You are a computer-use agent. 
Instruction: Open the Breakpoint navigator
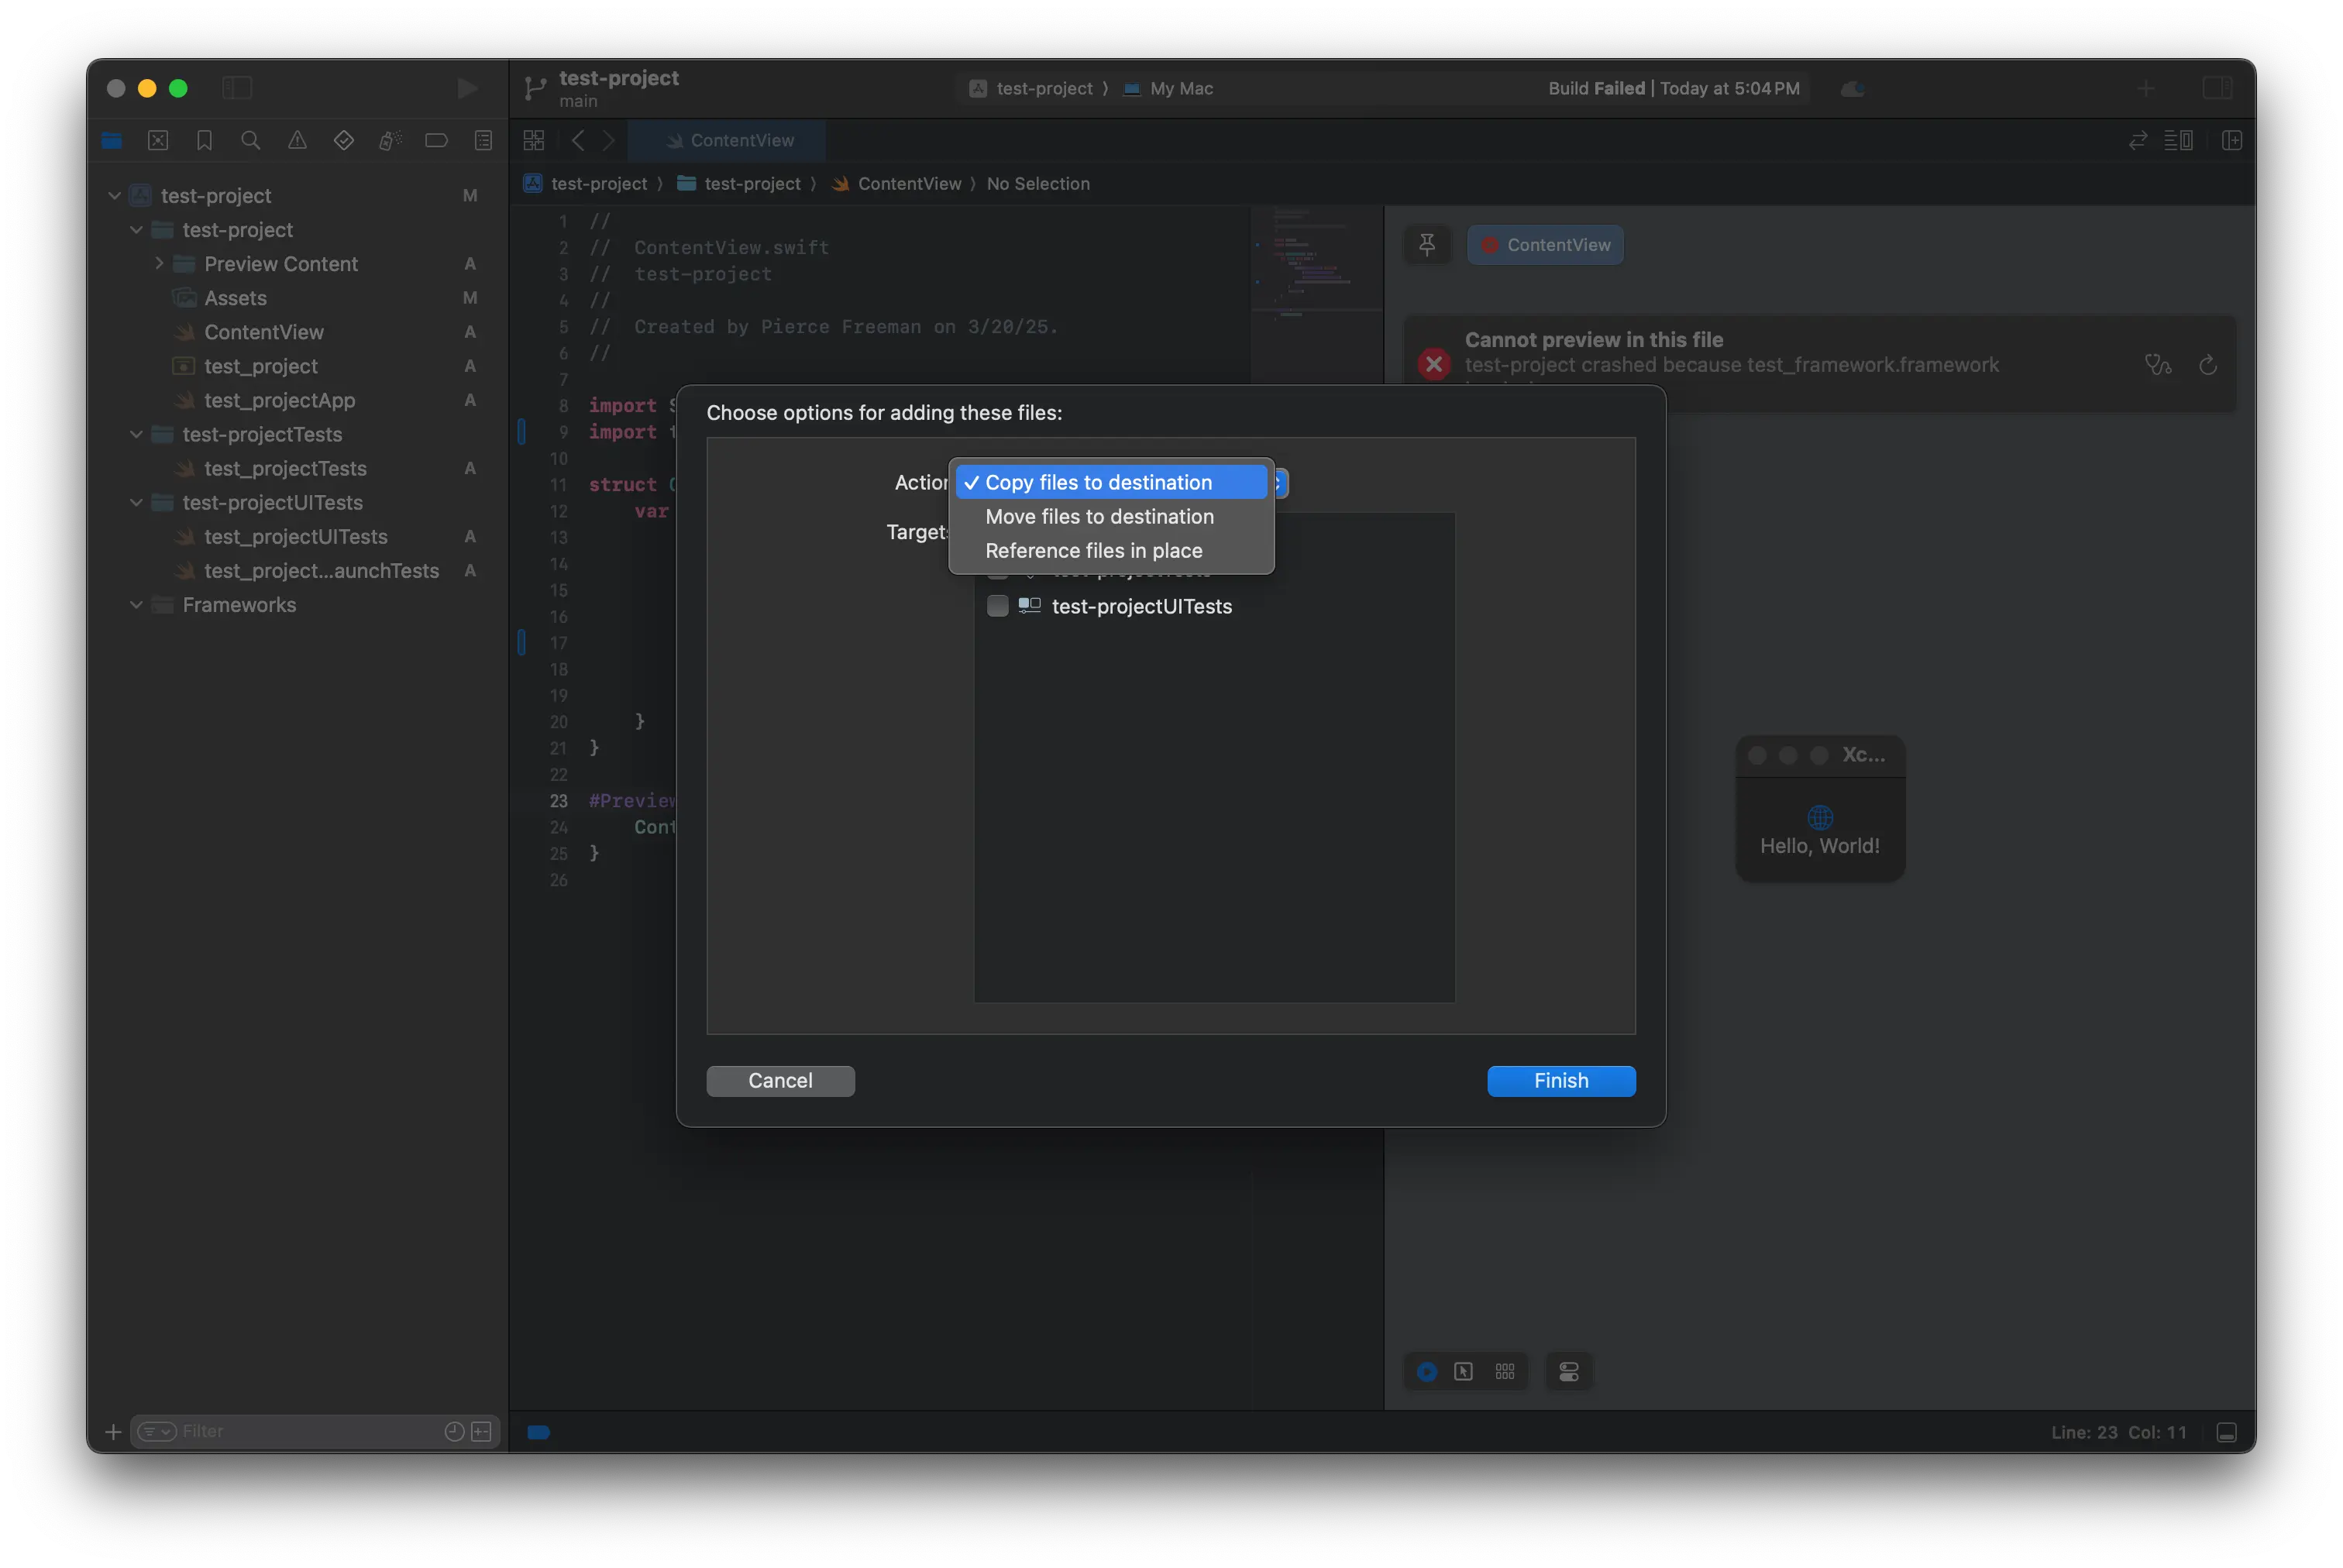[x=436, y=140]
